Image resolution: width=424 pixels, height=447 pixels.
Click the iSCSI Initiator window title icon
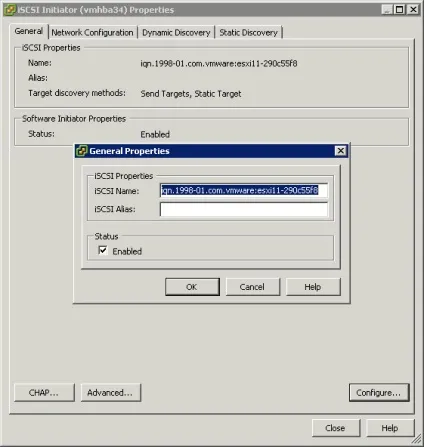(x=10, y=10)
